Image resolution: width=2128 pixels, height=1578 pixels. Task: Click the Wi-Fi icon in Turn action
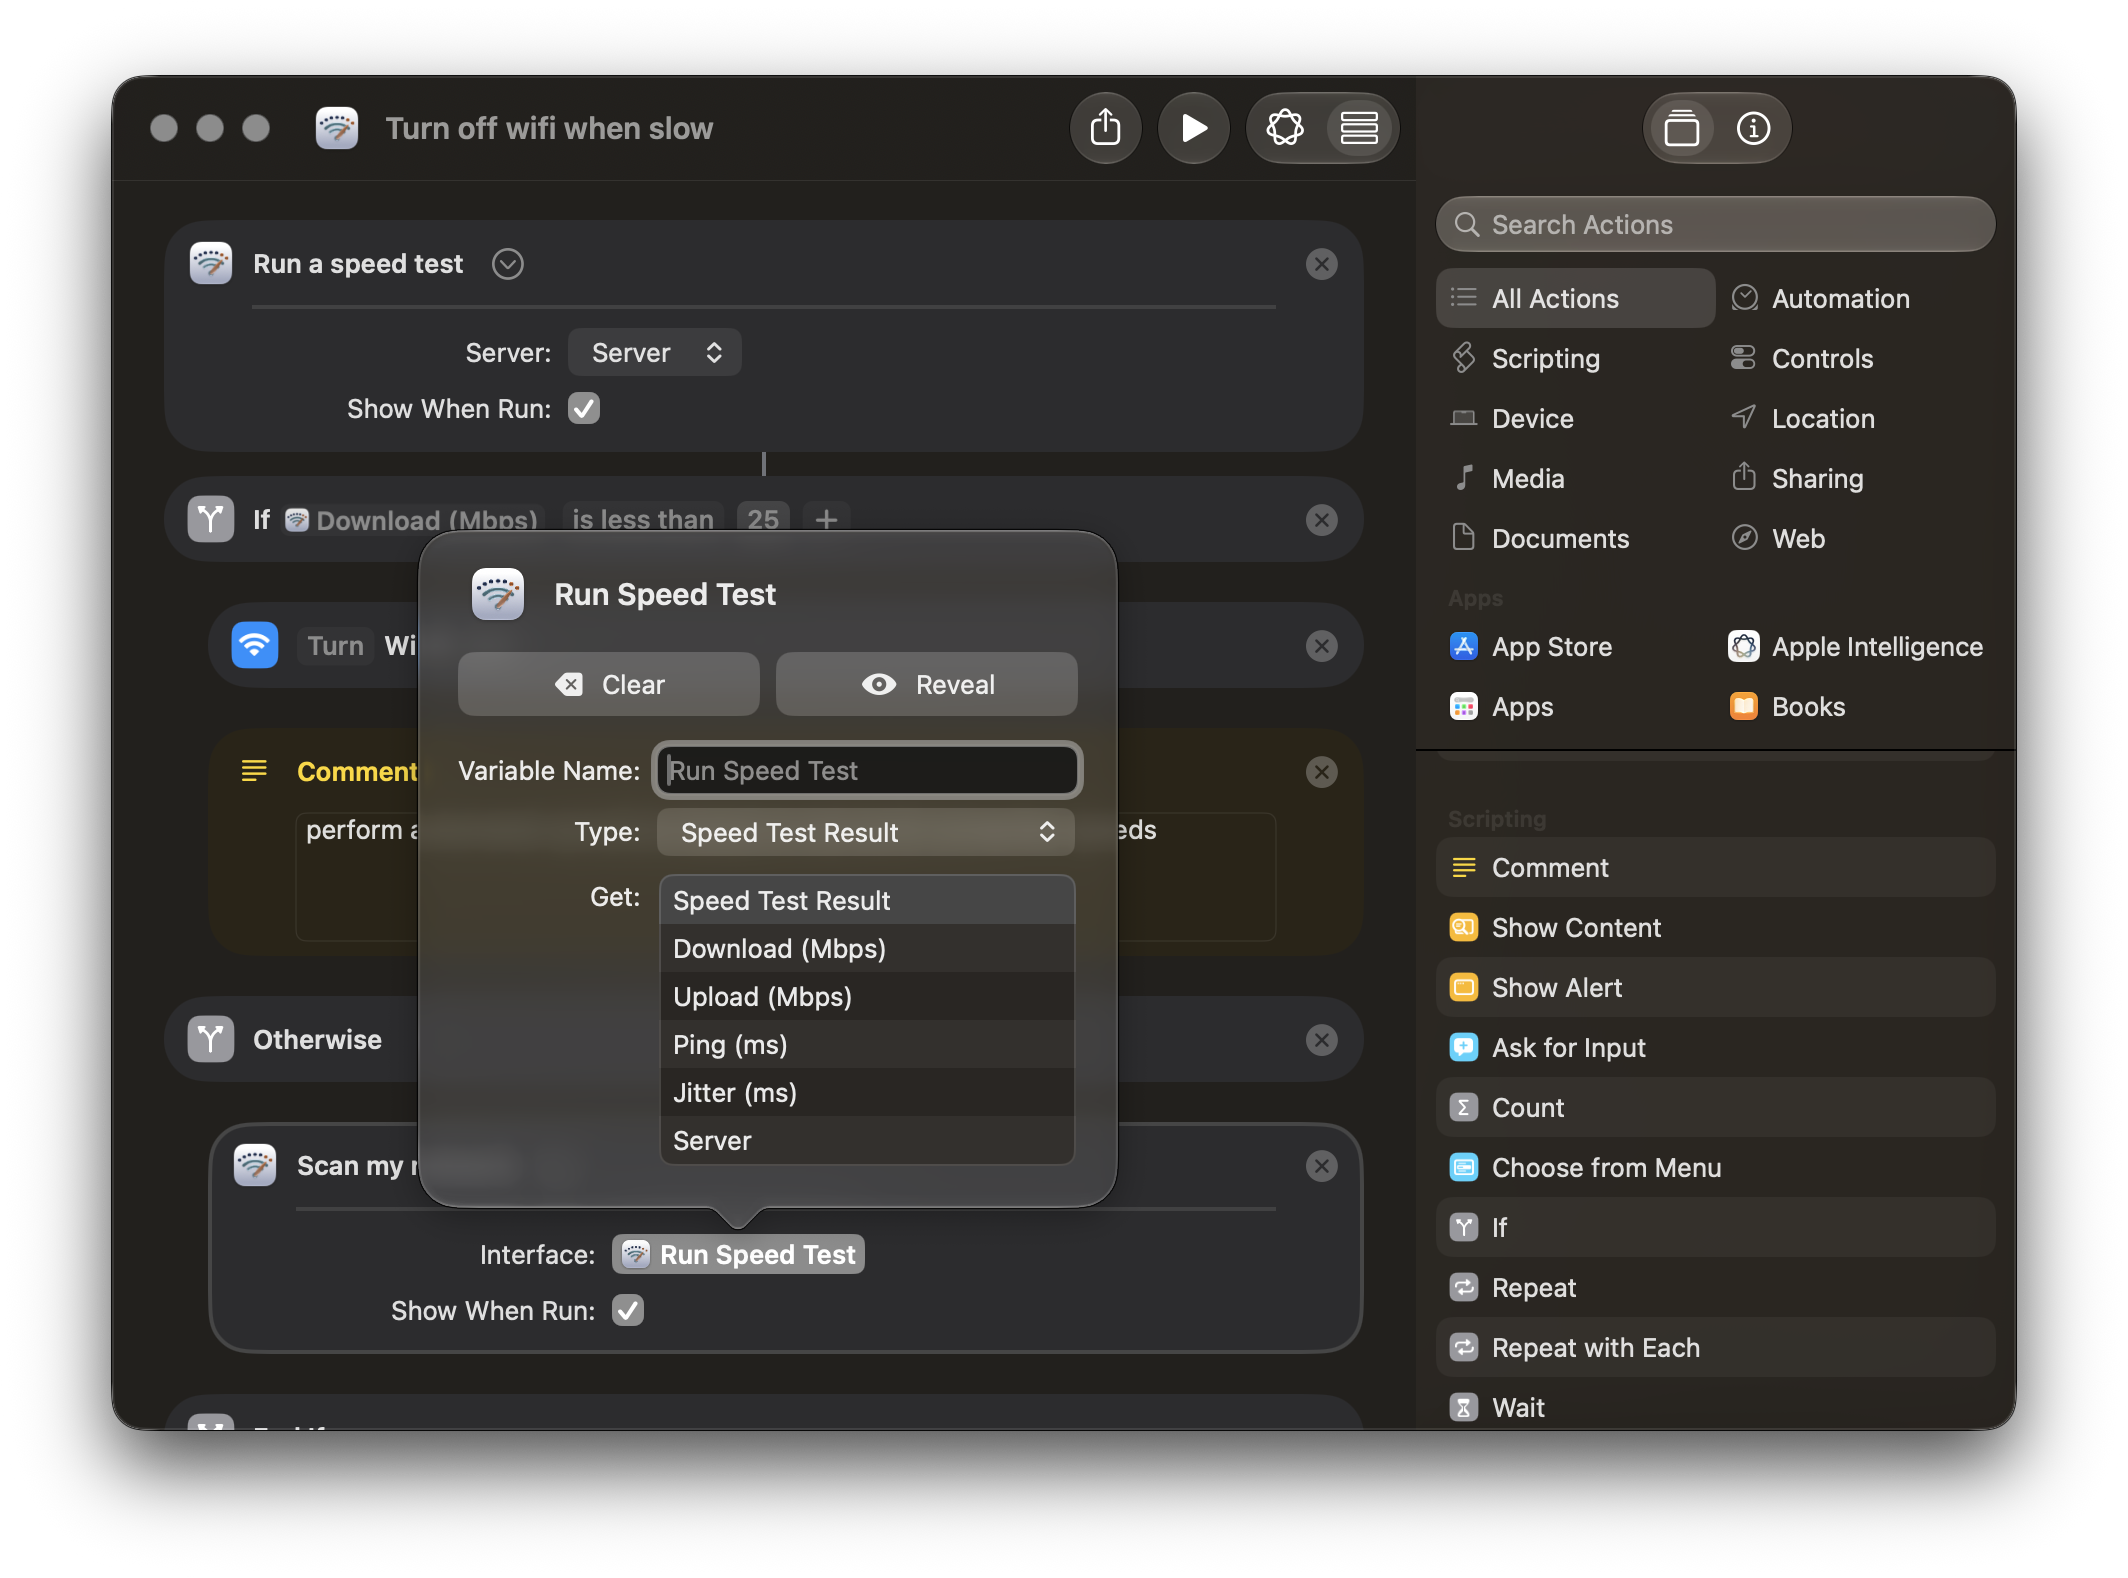255,645
